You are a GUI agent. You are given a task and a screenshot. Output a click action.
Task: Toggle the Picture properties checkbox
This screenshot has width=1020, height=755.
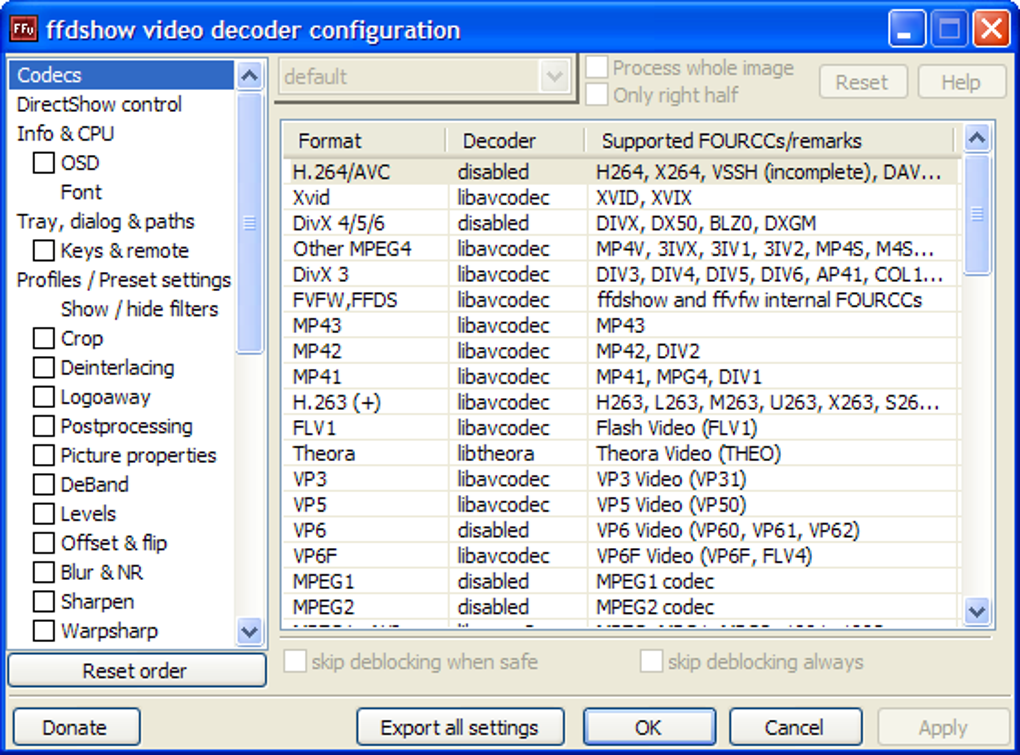44,455
